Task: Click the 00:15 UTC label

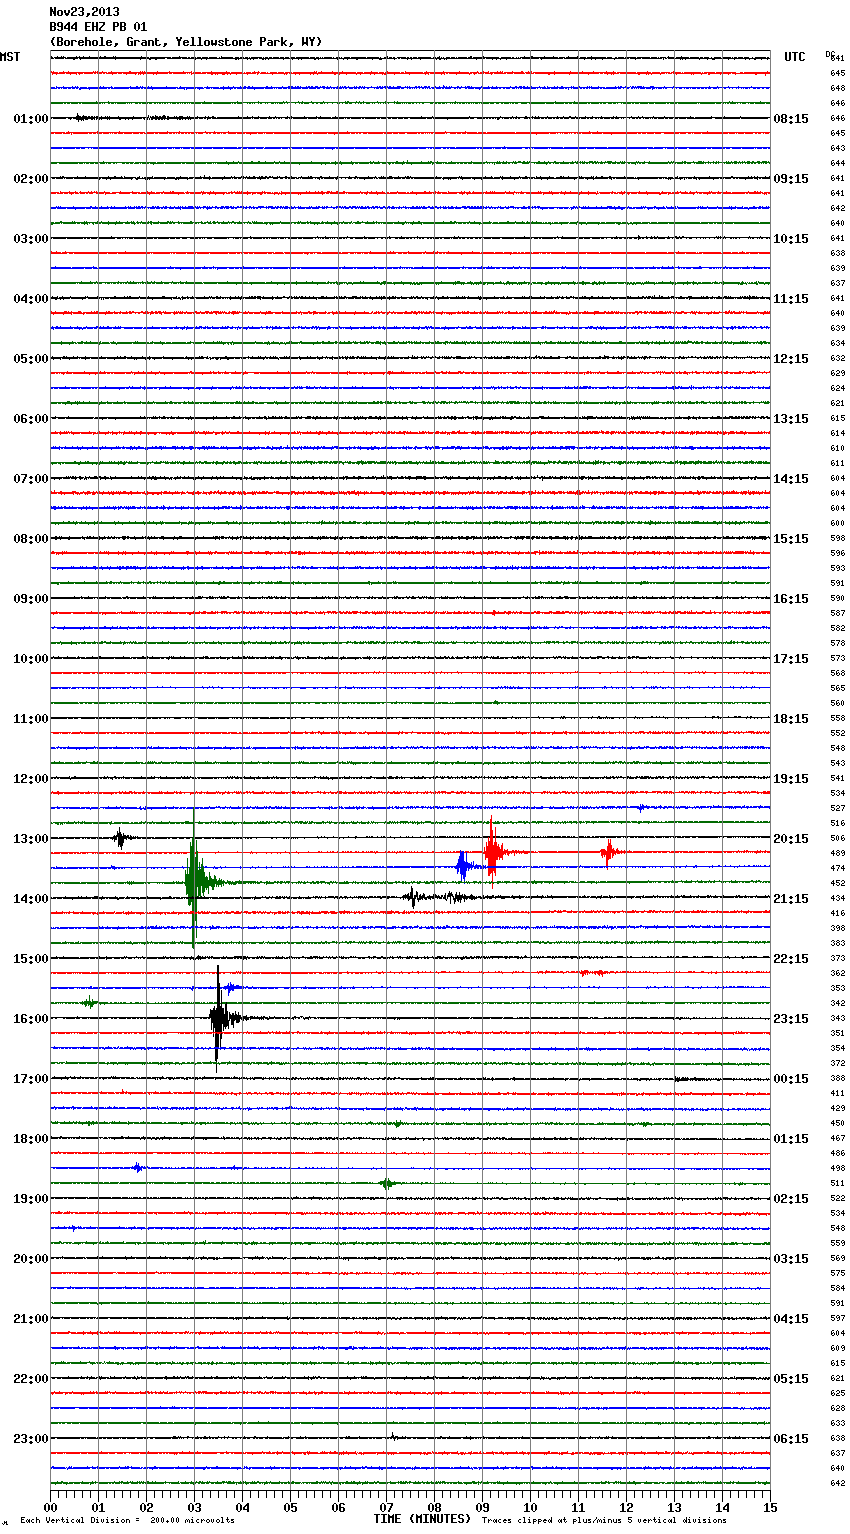Action: [791, 1079]
